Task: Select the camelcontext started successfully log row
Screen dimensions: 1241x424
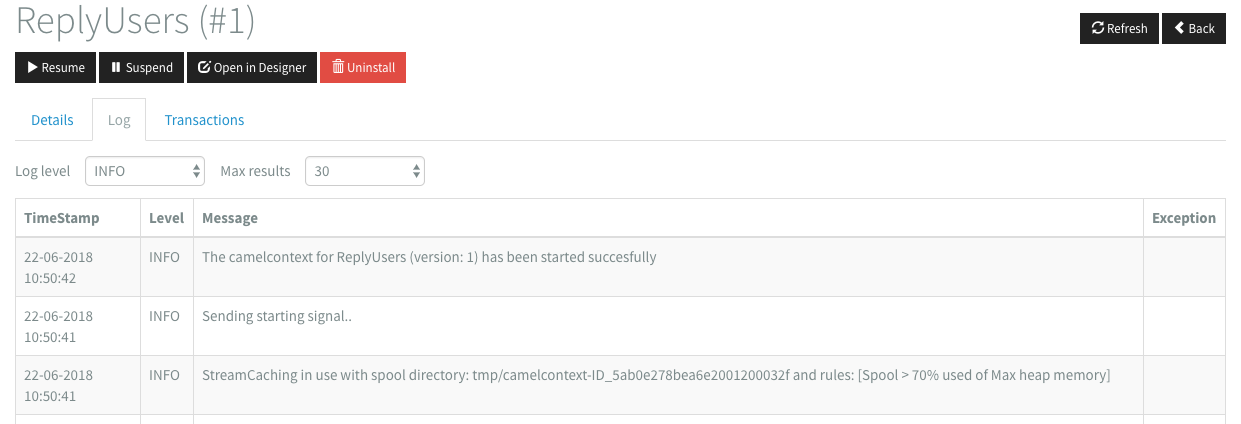Action: click(429, 257)
